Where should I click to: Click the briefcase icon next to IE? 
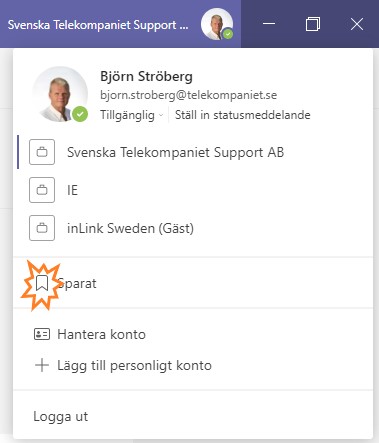(42, 190)
